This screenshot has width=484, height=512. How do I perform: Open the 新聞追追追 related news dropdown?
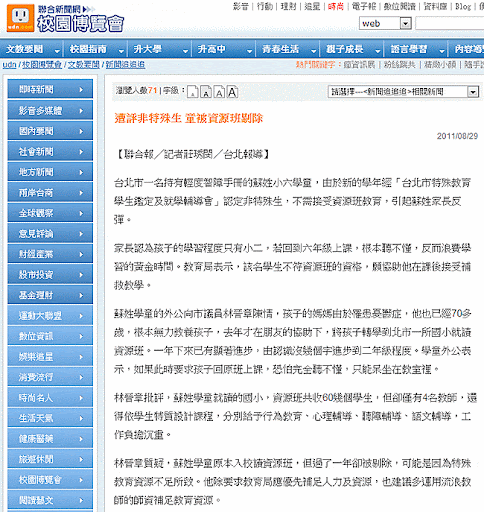click(x=404, y=92)
